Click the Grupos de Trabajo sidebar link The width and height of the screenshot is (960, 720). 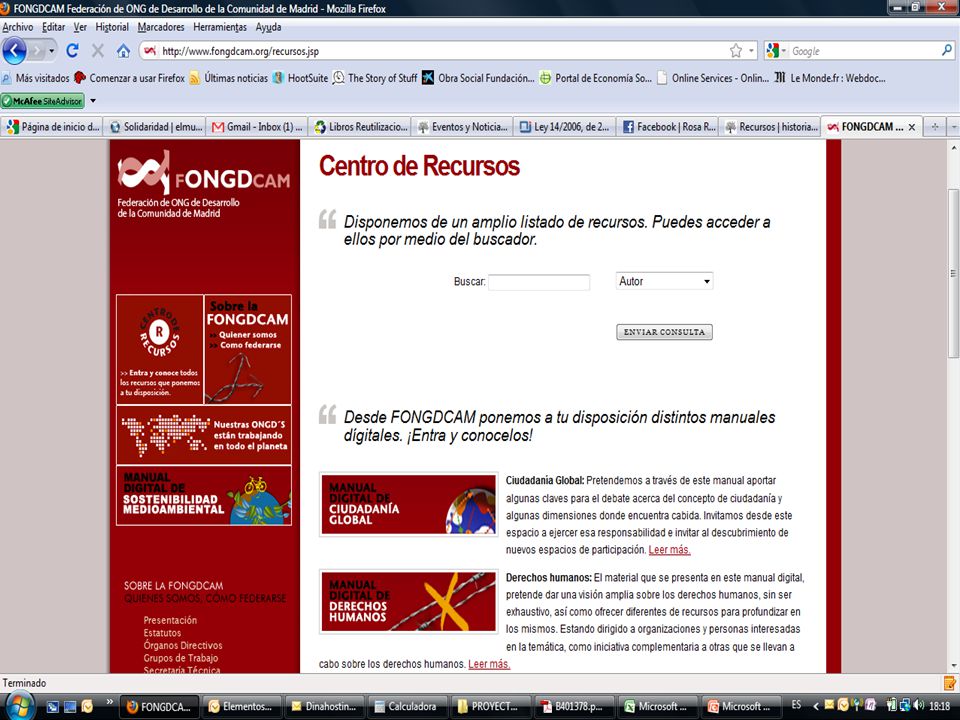pos(181,658)
